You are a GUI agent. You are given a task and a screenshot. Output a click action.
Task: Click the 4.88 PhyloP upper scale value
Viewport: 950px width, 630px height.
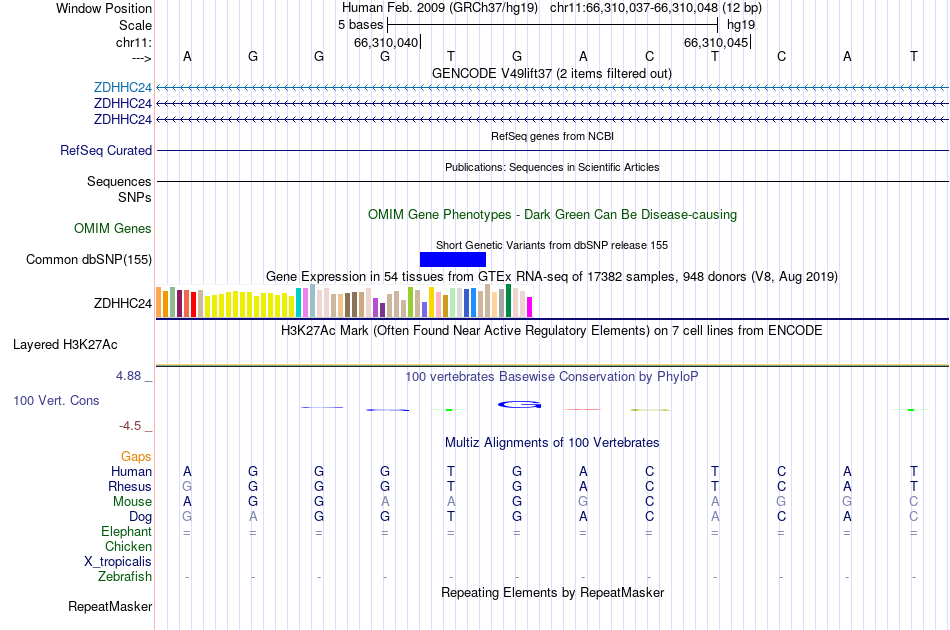click(x=128, y=376)
